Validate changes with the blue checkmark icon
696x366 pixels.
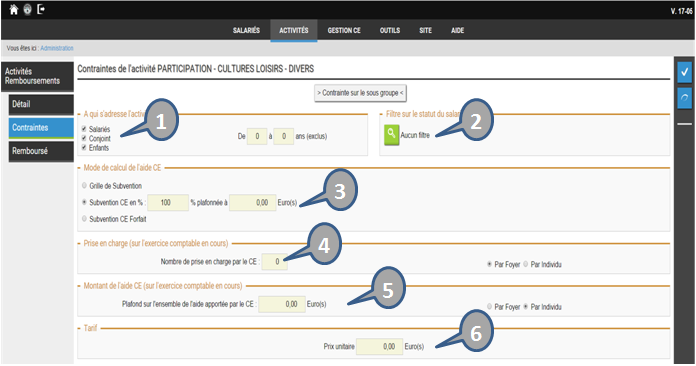tap(685, 72)
